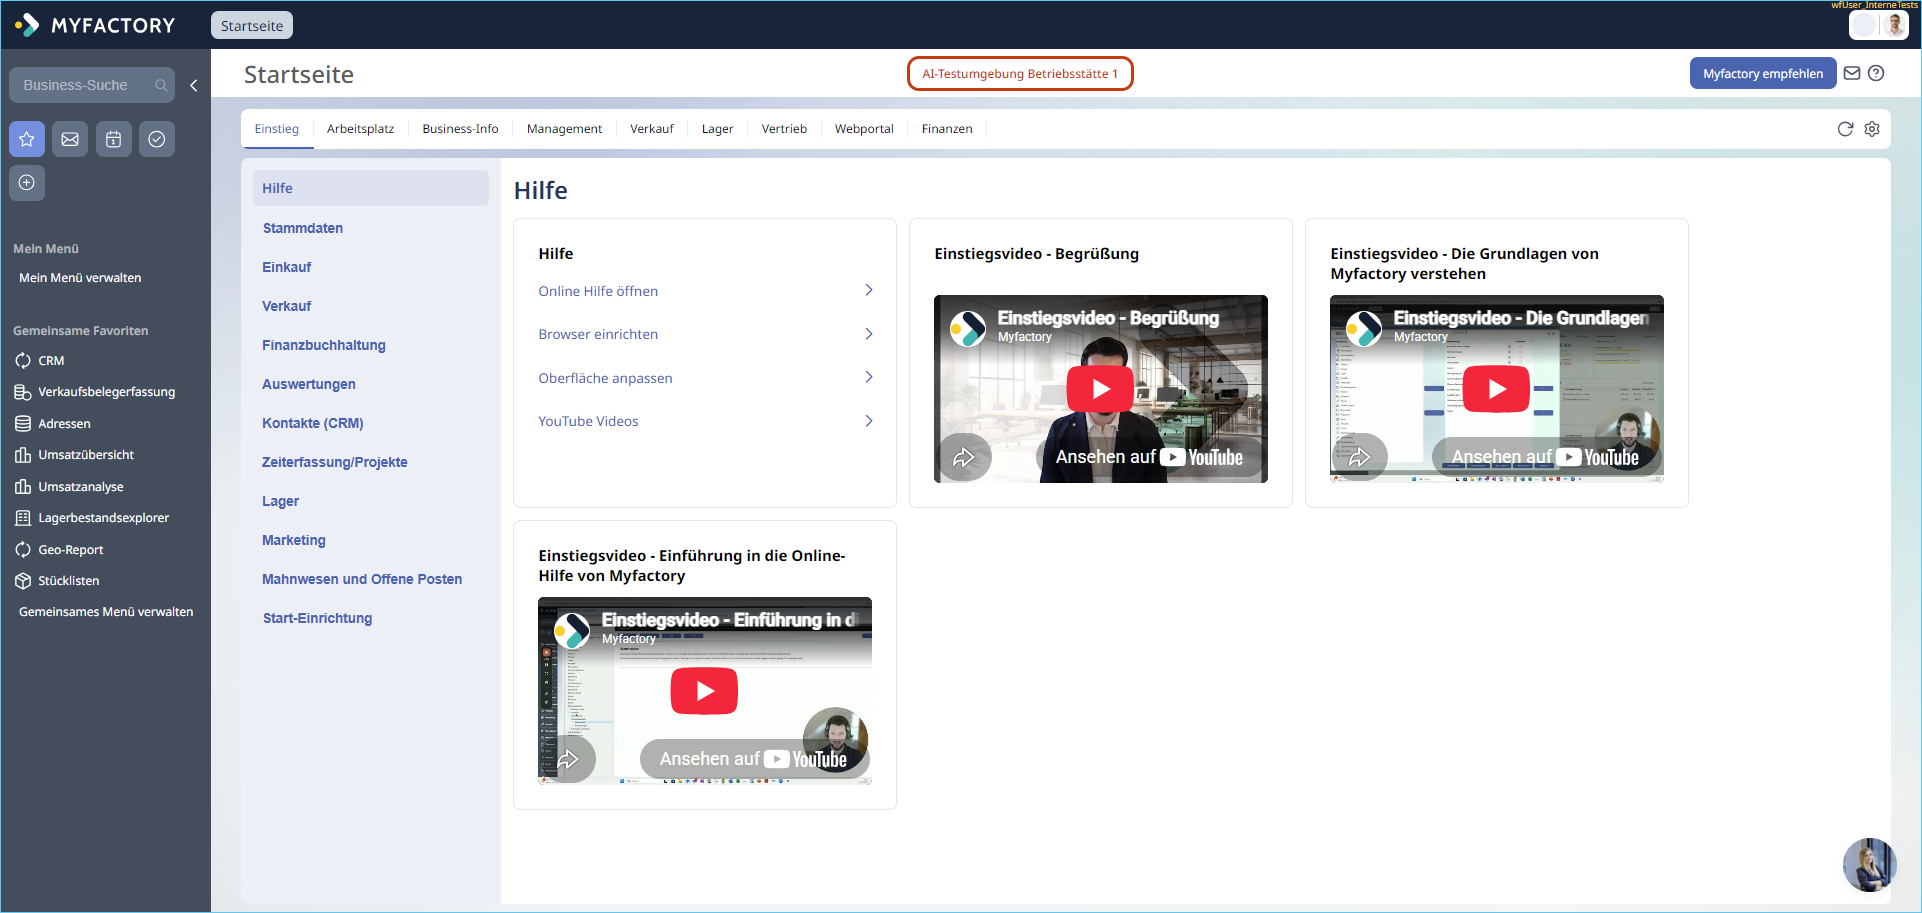Share the Grundlagen video
Image resolution: width=1922 pixels, height=913 pixels.
point(1360,457)
